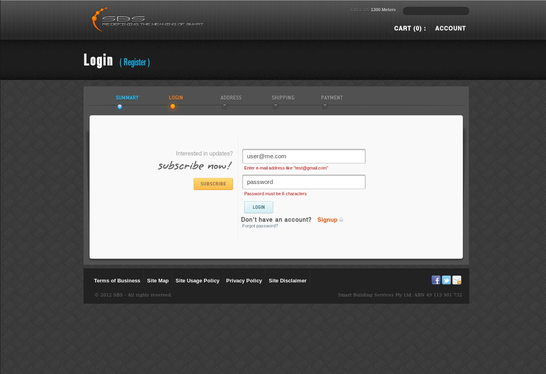
Task: Open the Facebook social icon
Action: tap(436, 280)
